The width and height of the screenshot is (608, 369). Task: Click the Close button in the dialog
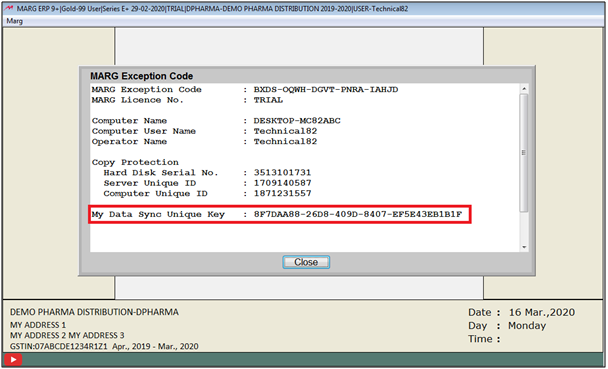(x=306, y=262)
